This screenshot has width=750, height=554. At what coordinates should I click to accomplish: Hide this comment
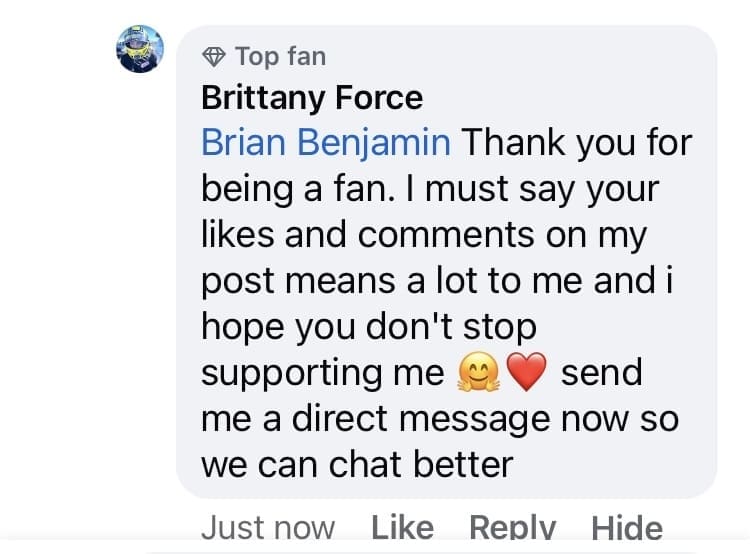click(x=627, y=527)
